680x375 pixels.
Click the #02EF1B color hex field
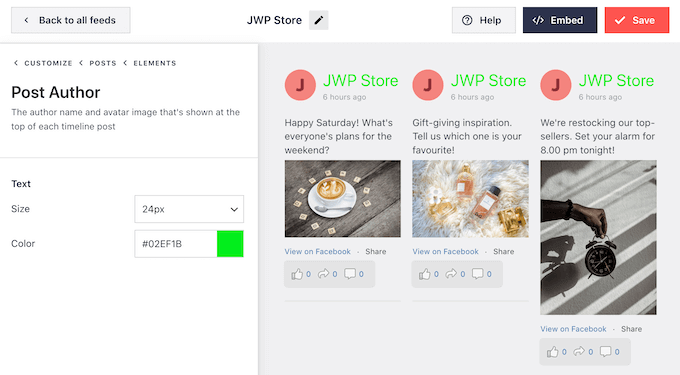pos(176,244)
